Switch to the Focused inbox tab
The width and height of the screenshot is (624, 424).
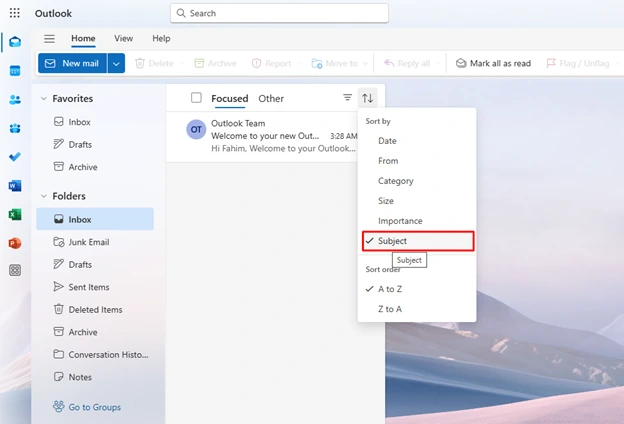230,98
